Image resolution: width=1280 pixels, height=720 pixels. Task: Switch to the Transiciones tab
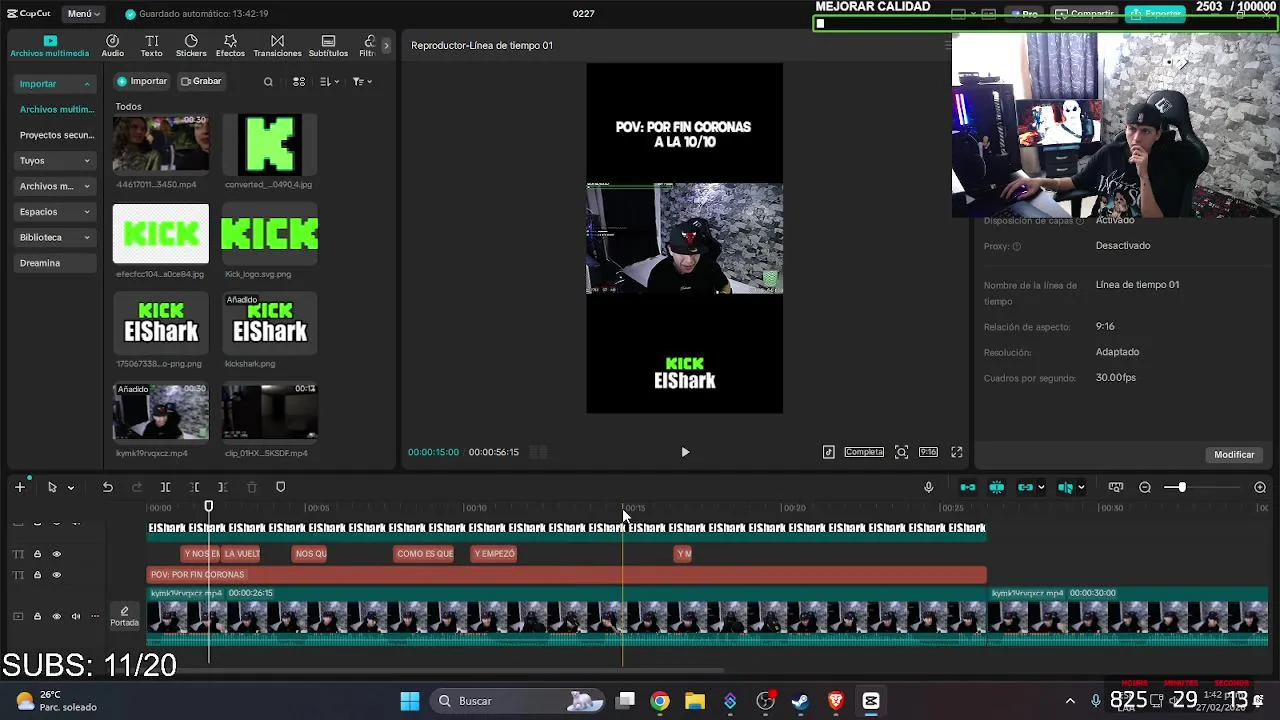click(x=277, y=46)
